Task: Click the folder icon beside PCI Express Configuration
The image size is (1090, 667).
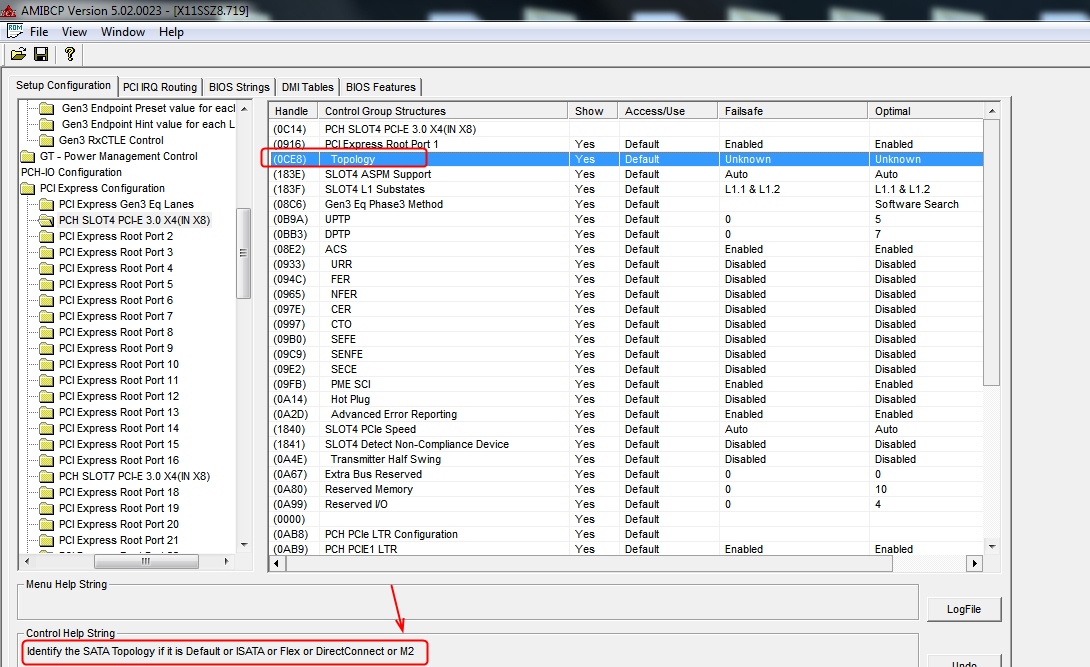Action: point(28,188)
